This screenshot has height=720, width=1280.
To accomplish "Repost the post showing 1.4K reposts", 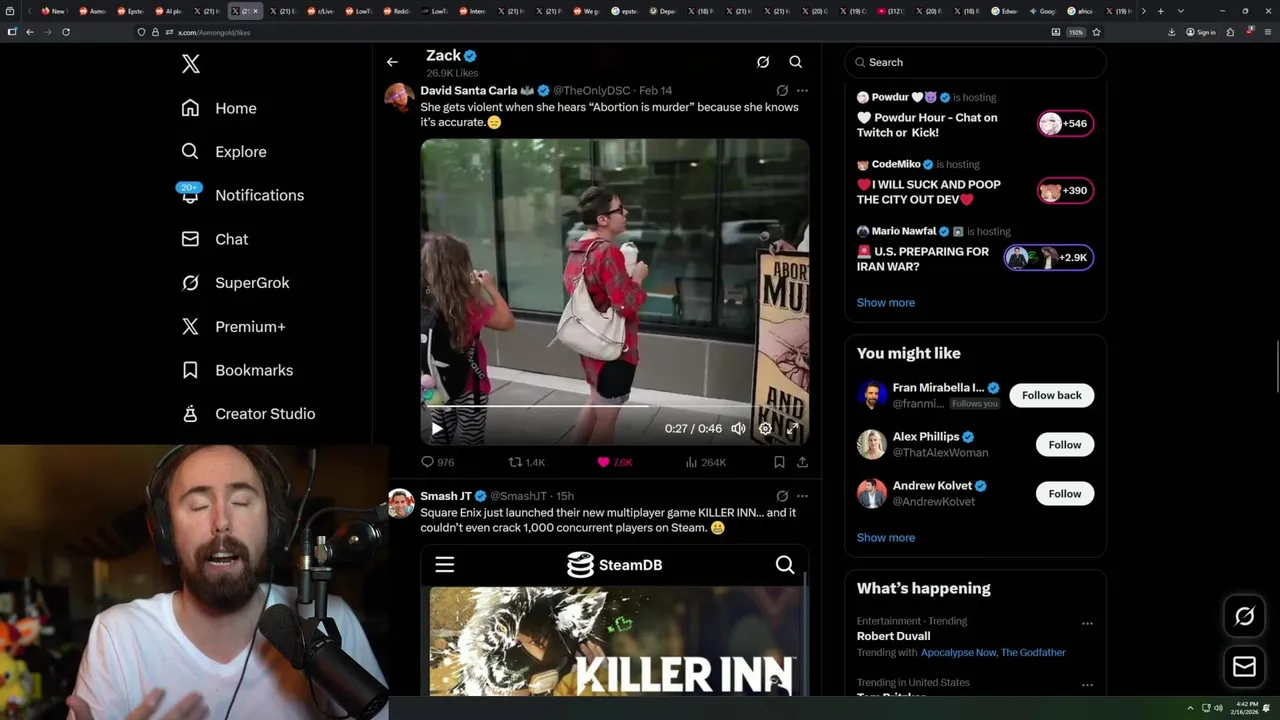I will (x=527, y=462).
